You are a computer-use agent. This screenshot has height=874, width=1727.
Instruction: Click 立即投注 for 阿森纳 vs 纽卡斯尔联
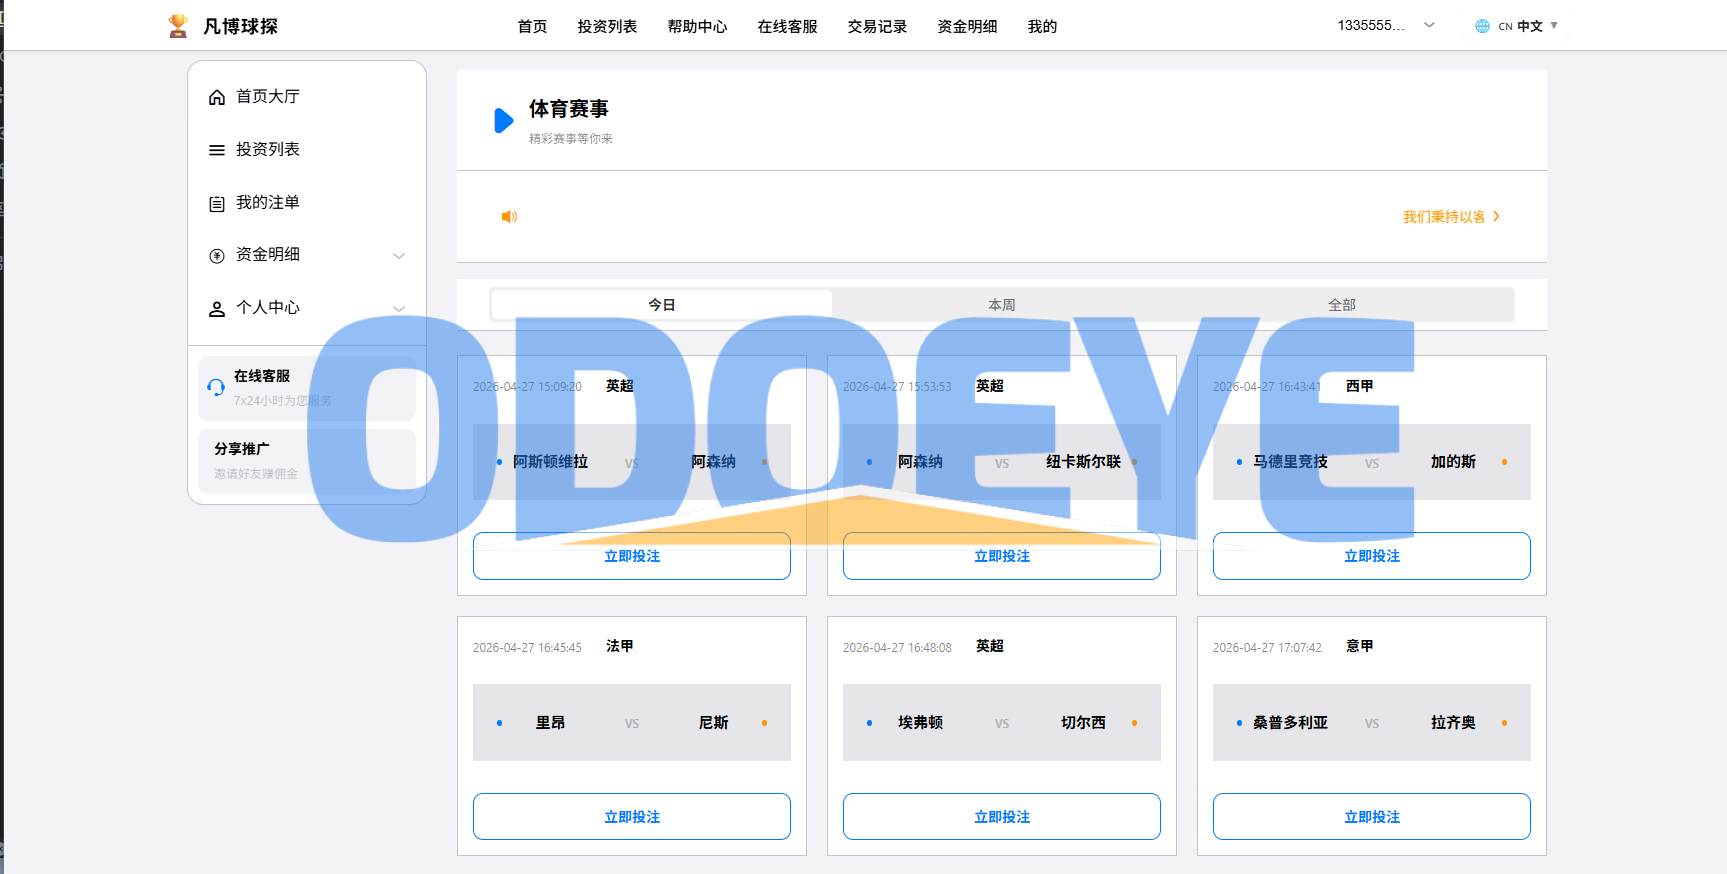[1002, 556]
